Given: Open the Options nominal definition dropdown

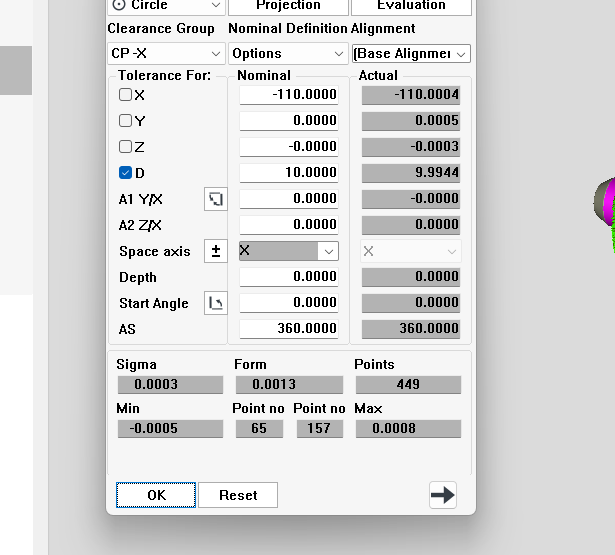Looking at the screenshot, I should (x=288, y=53).
